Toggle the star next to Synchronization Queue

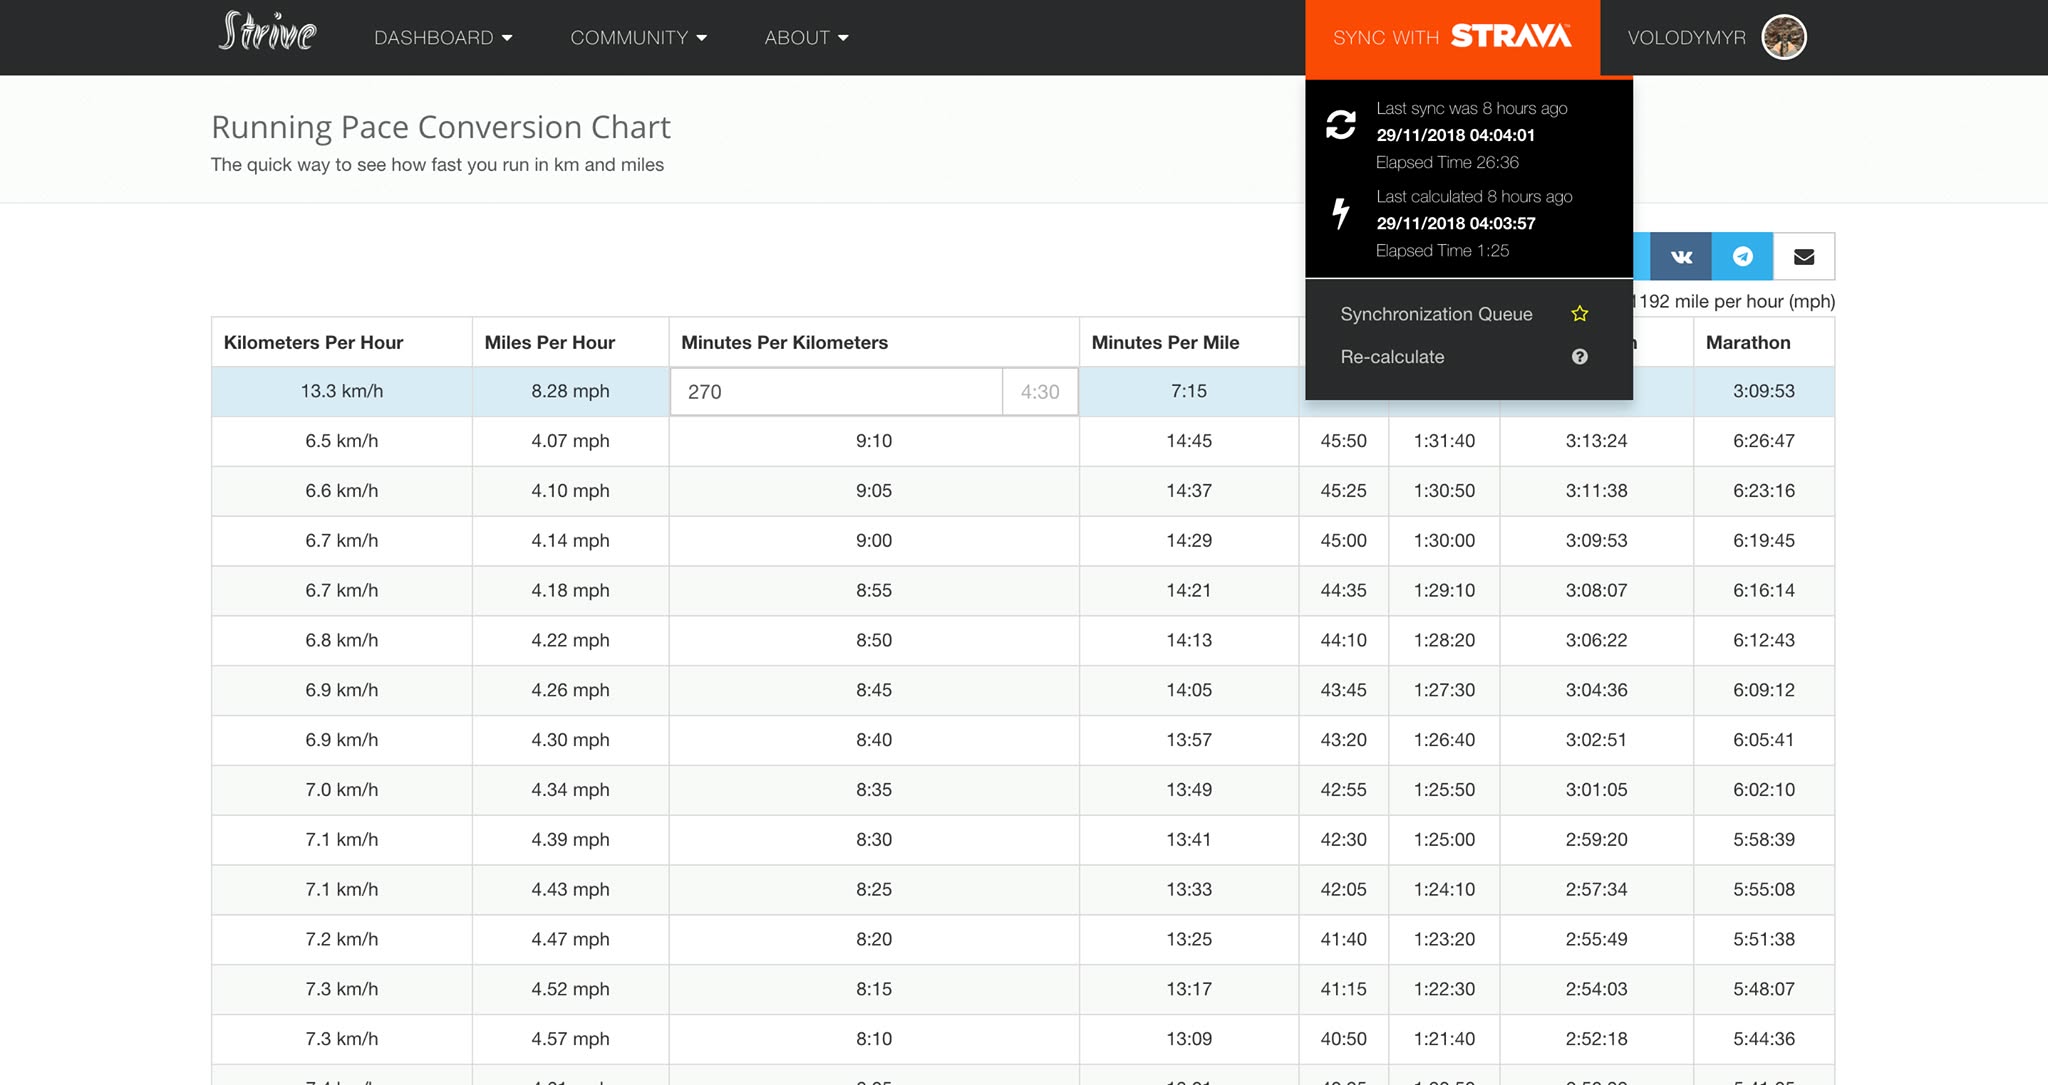point(1580,313)
